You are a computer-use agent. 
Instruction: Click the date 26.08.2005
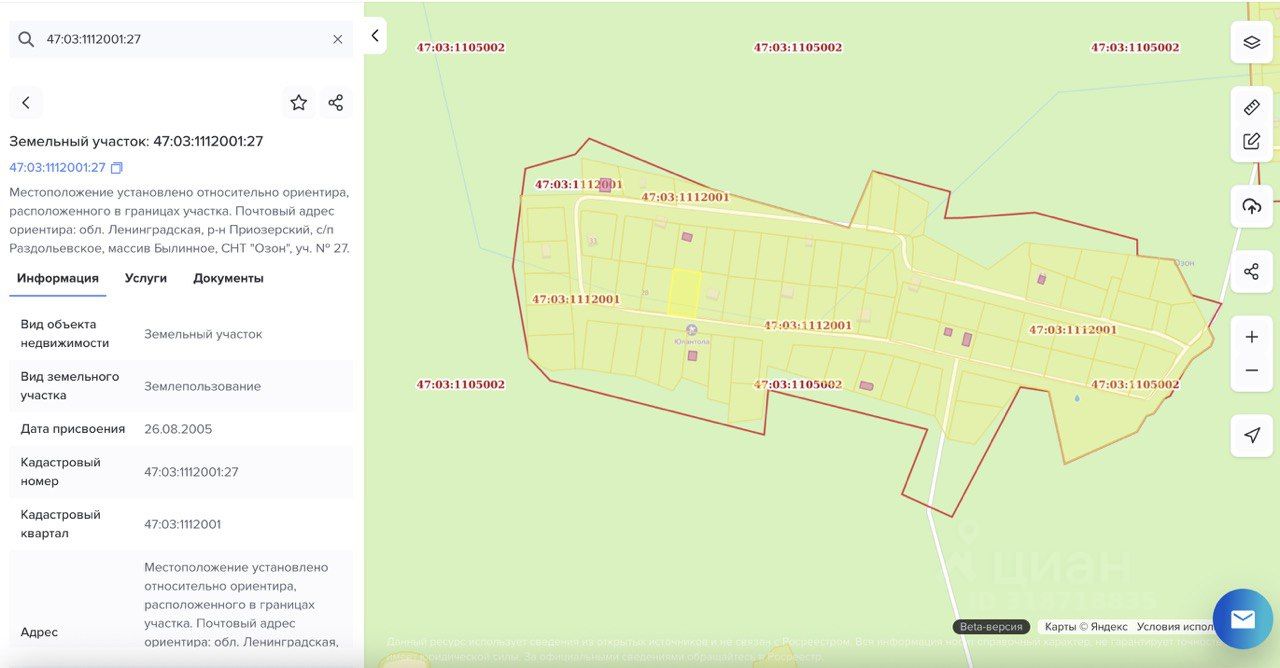(x=178, y=429)
